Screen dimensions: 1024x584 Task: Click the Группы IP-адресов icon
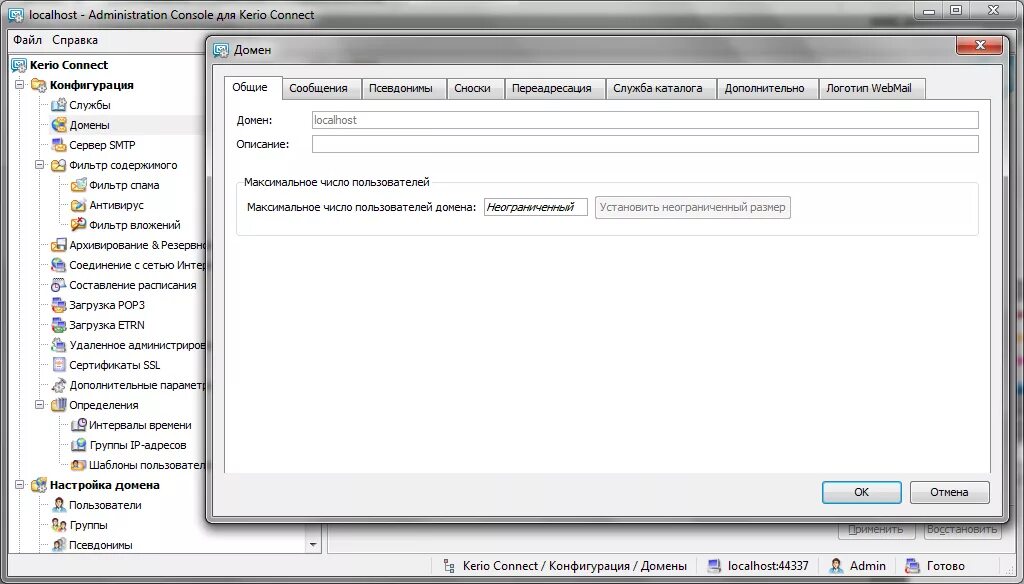(x=78, y=445)
